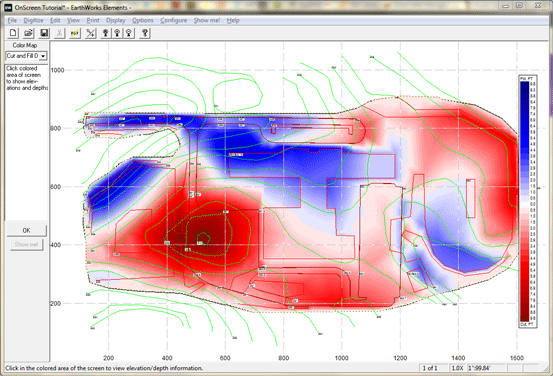Click the middle zoom magnifier icon

117,33
